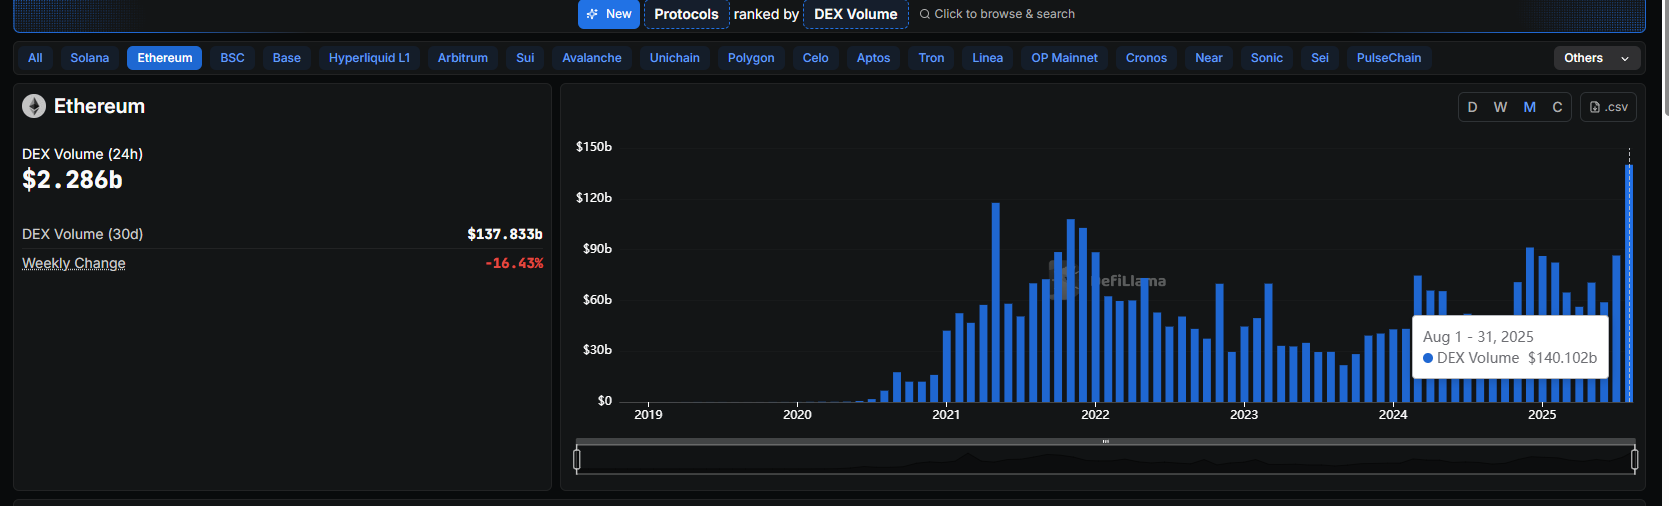
Task: Click the tall mid-2021 volume bar
Action: coord(996,303)
